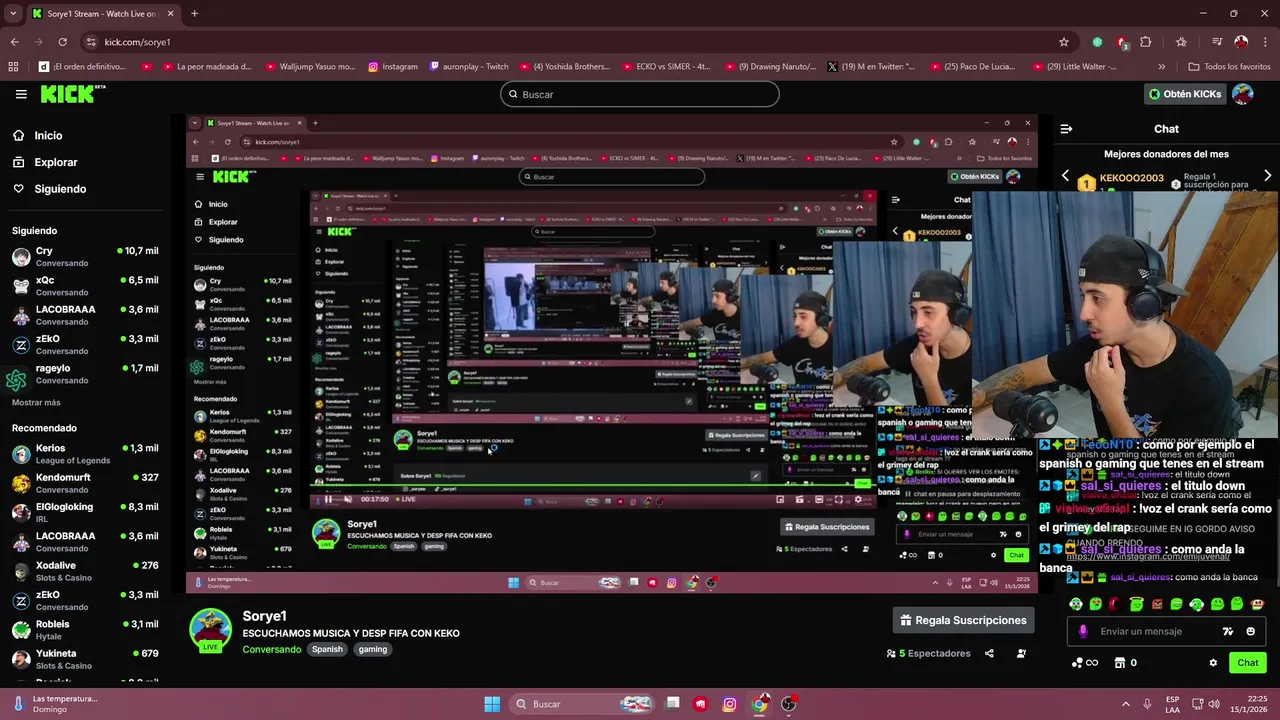Open the xQc channel in Siguiendo
The width and height of the screenshot is (1280, 720).
coord(85,286)
